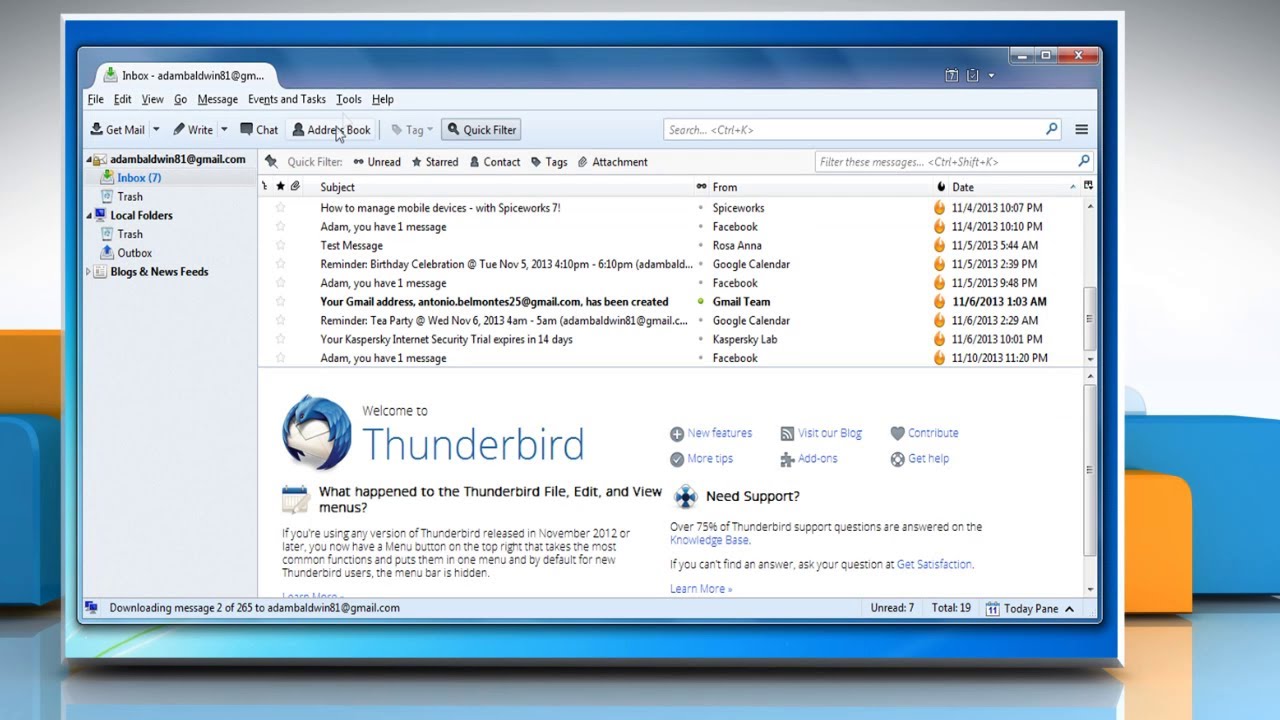Click the thread column header icon
This screenshot has width=1280, height=720.
(x=265, y=187)
